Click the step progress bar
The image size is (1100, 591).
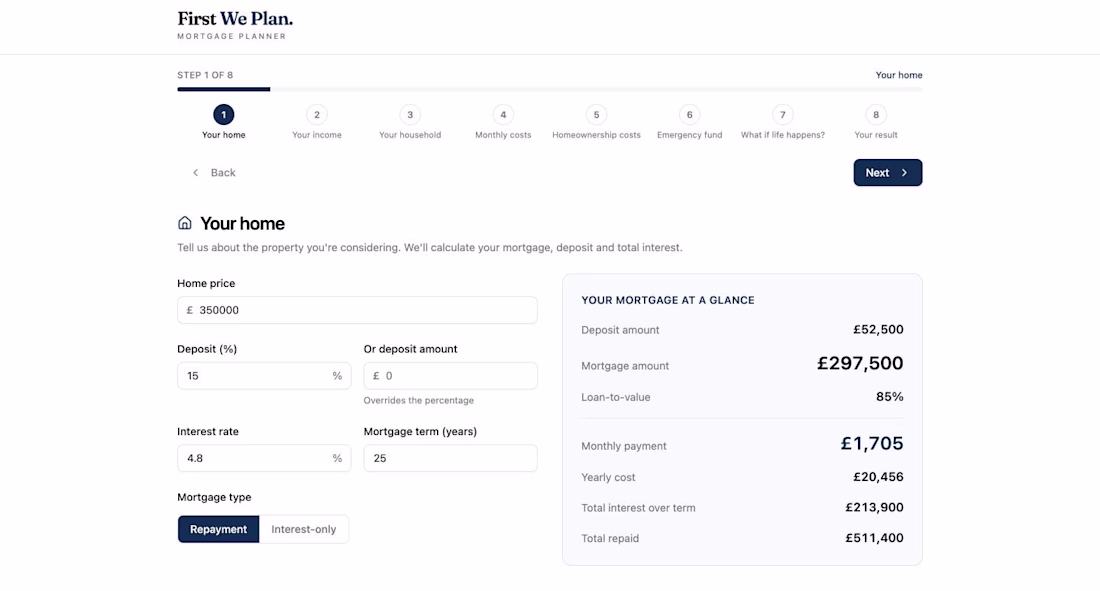[549, 89]
